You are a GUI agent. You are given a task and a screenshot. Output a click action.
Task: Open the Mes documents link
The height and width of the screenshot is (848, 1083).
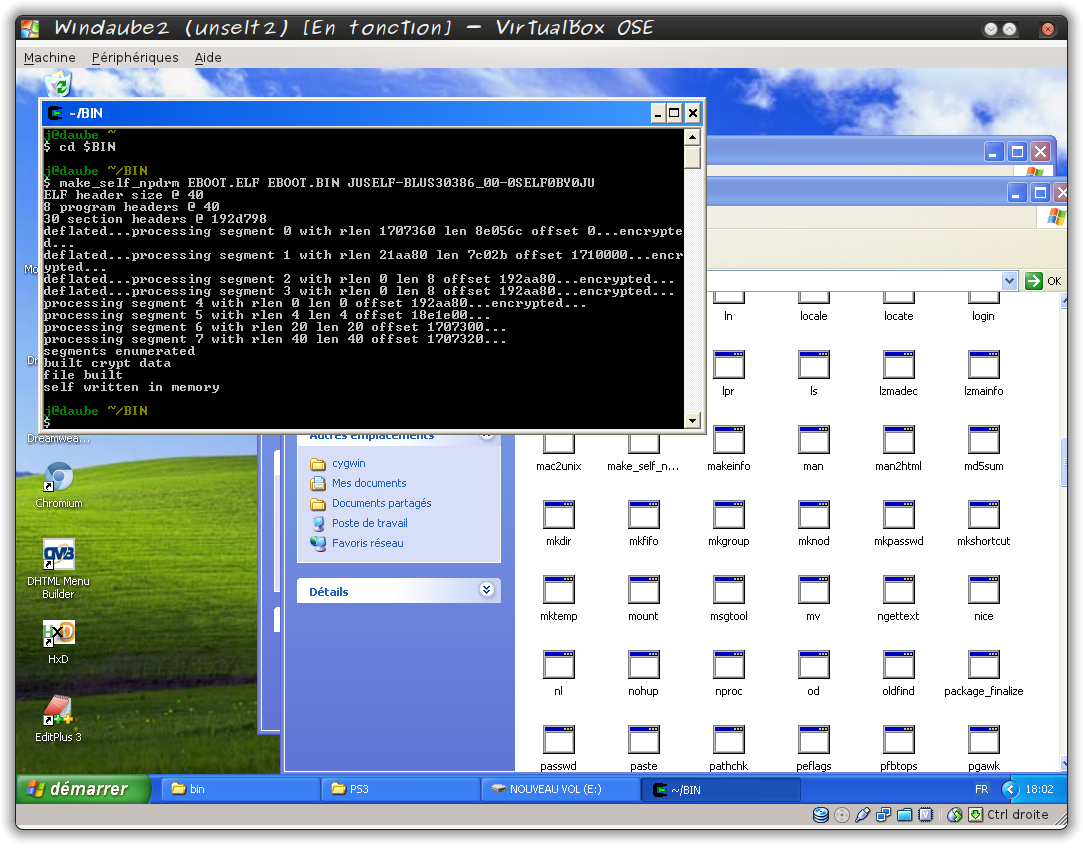pyautogui.click(x=369, y=483)
